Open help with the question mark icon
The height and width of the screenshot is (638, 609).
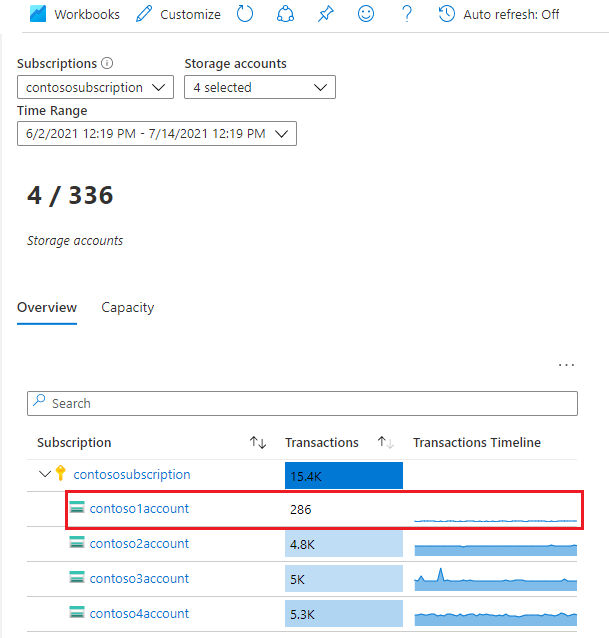[406, 15]
